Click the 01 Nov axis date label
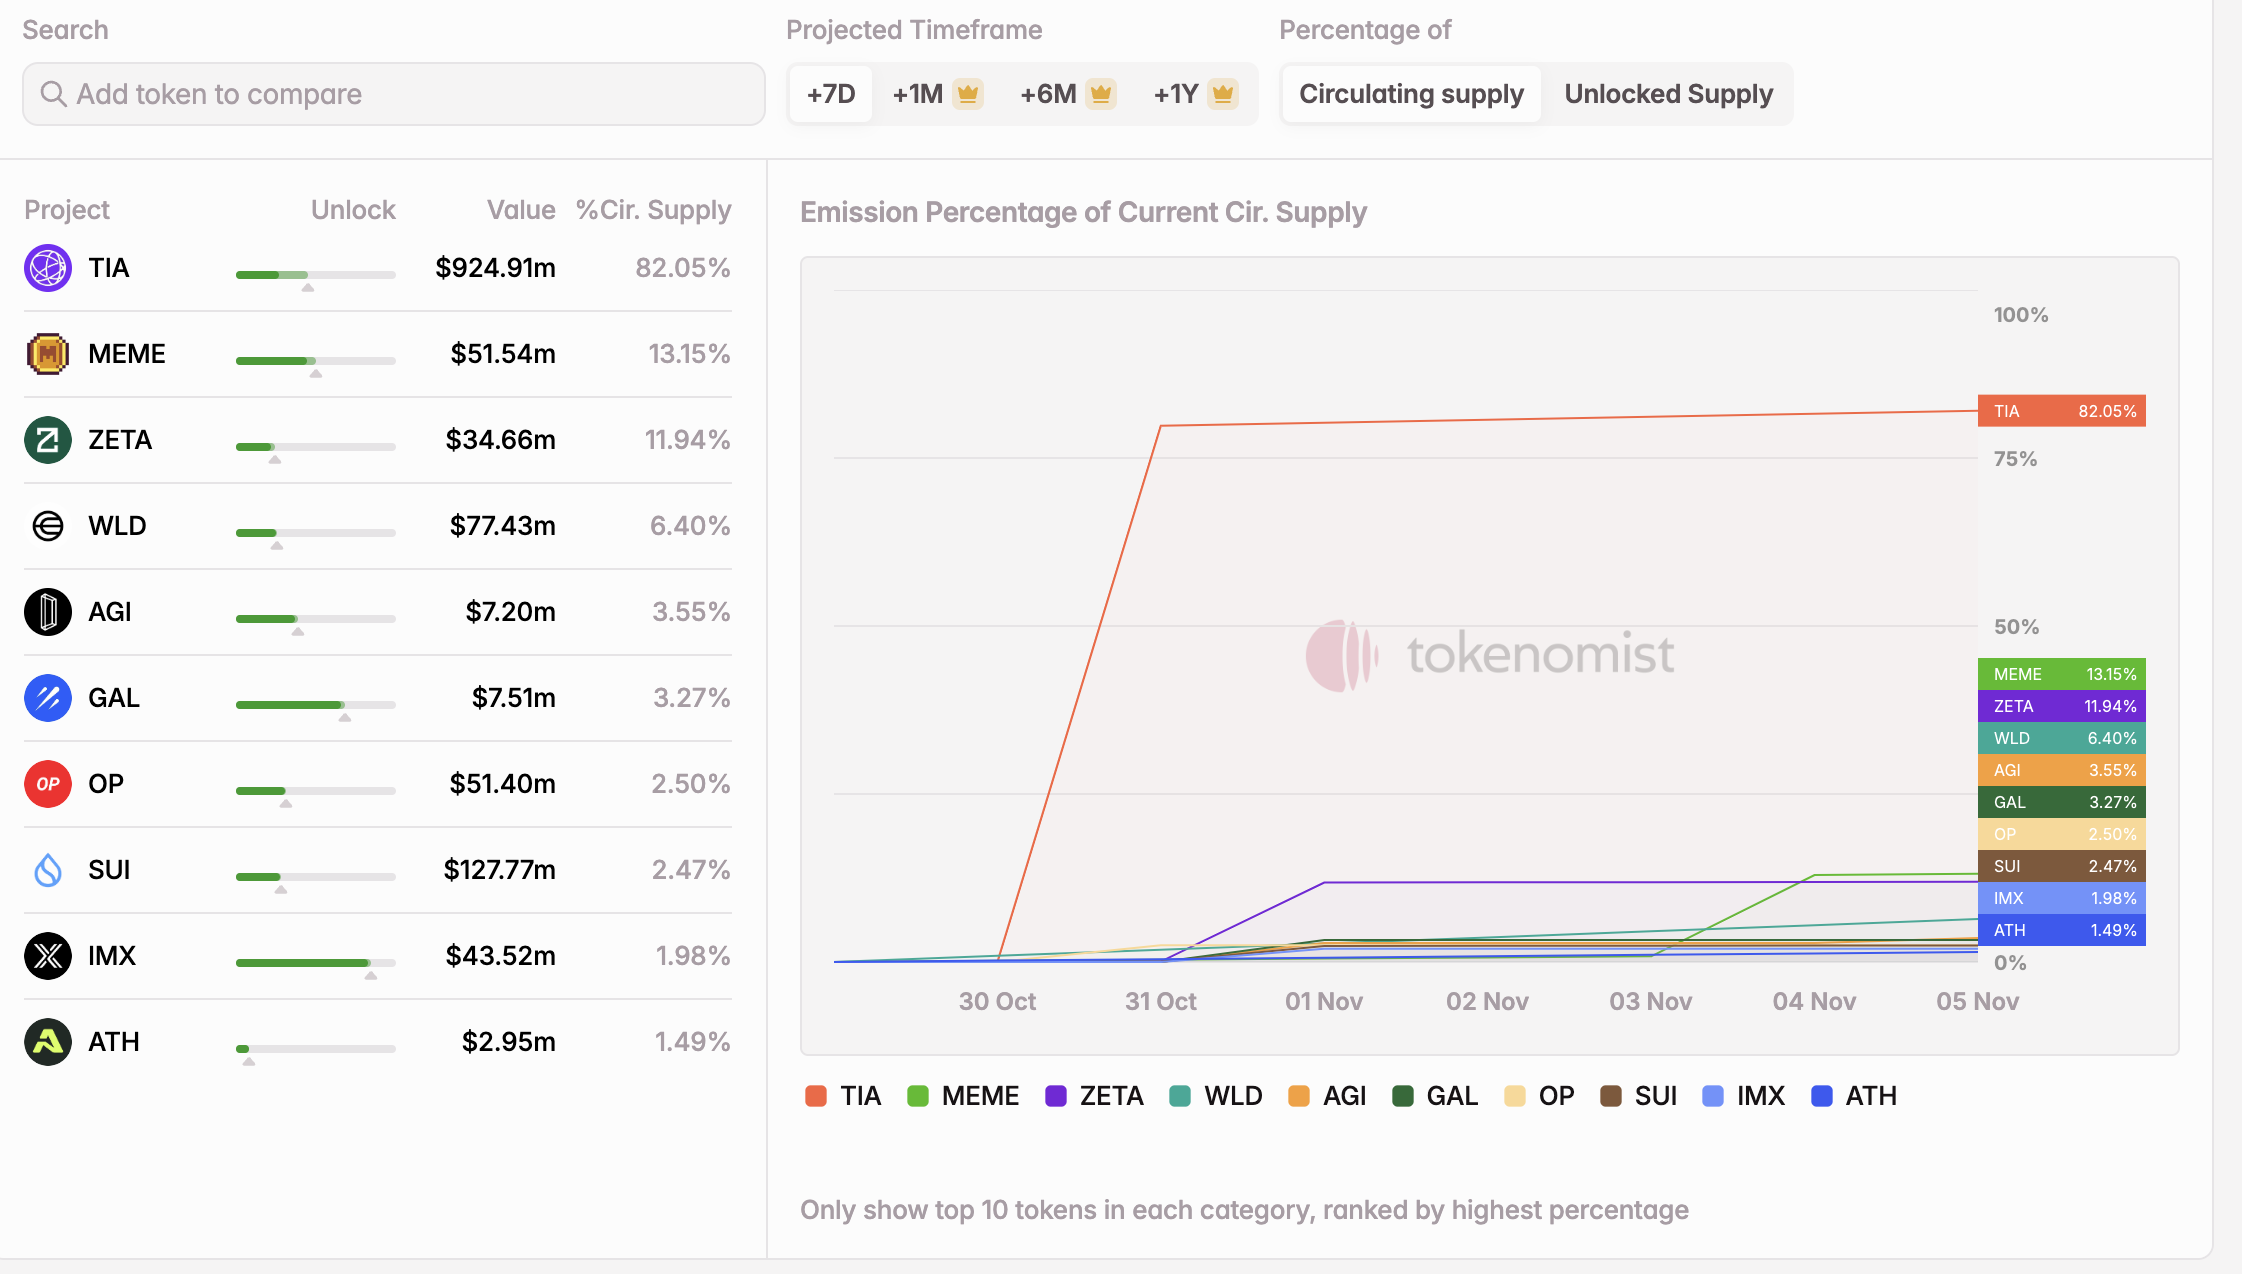The image size is (2242, 1274). click(x=1324, y=1001)
